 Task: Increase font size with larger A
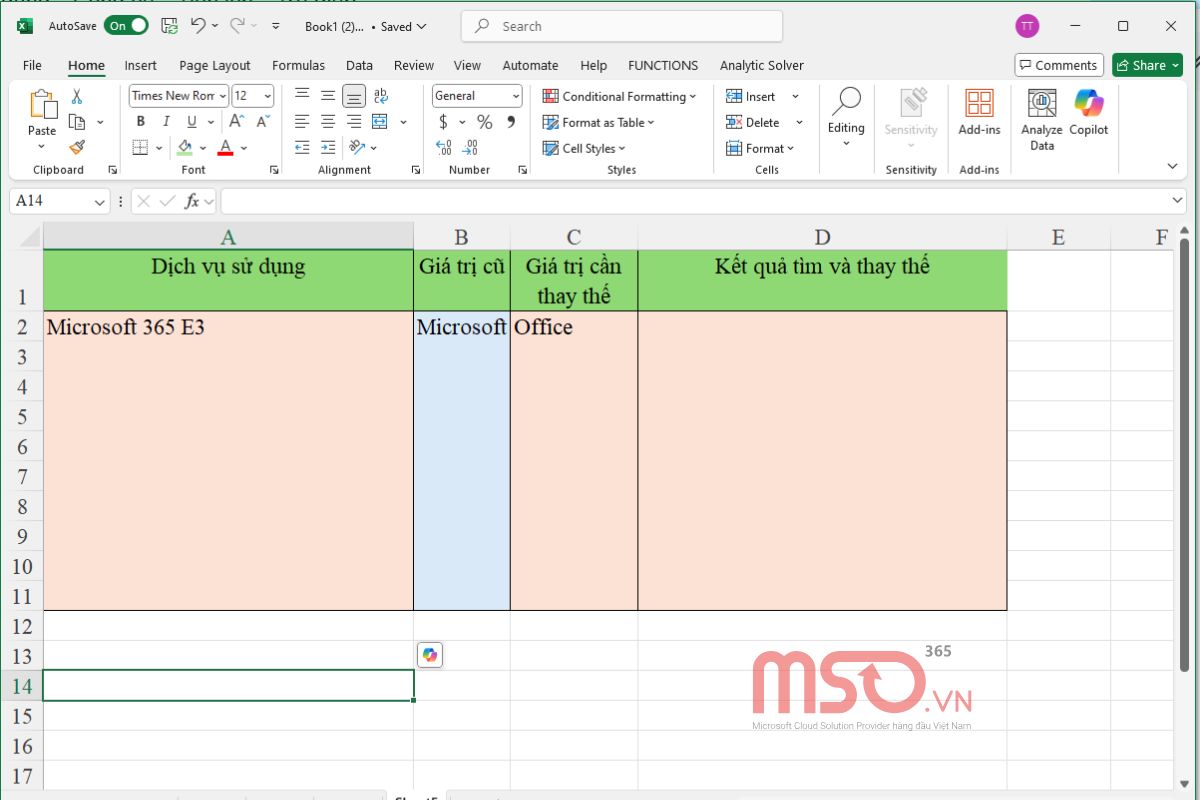236,122
